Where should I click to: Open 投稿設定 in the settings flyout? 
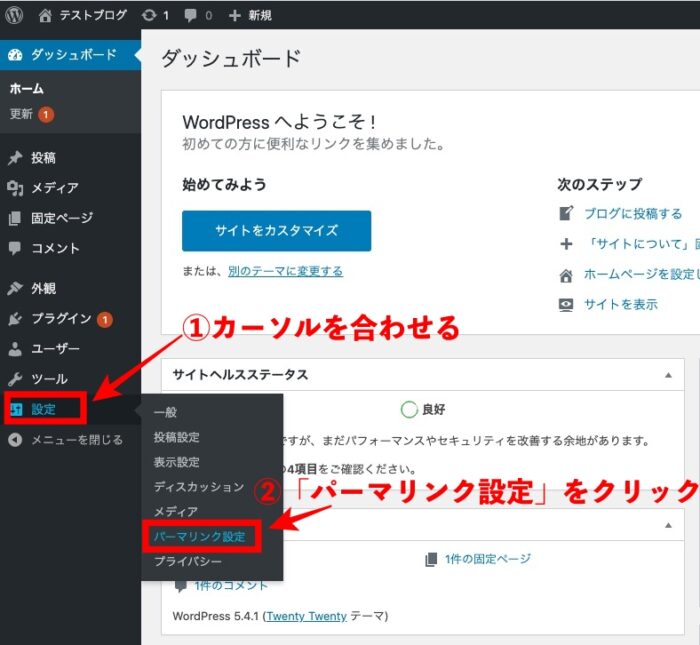[x=176, y=437]
